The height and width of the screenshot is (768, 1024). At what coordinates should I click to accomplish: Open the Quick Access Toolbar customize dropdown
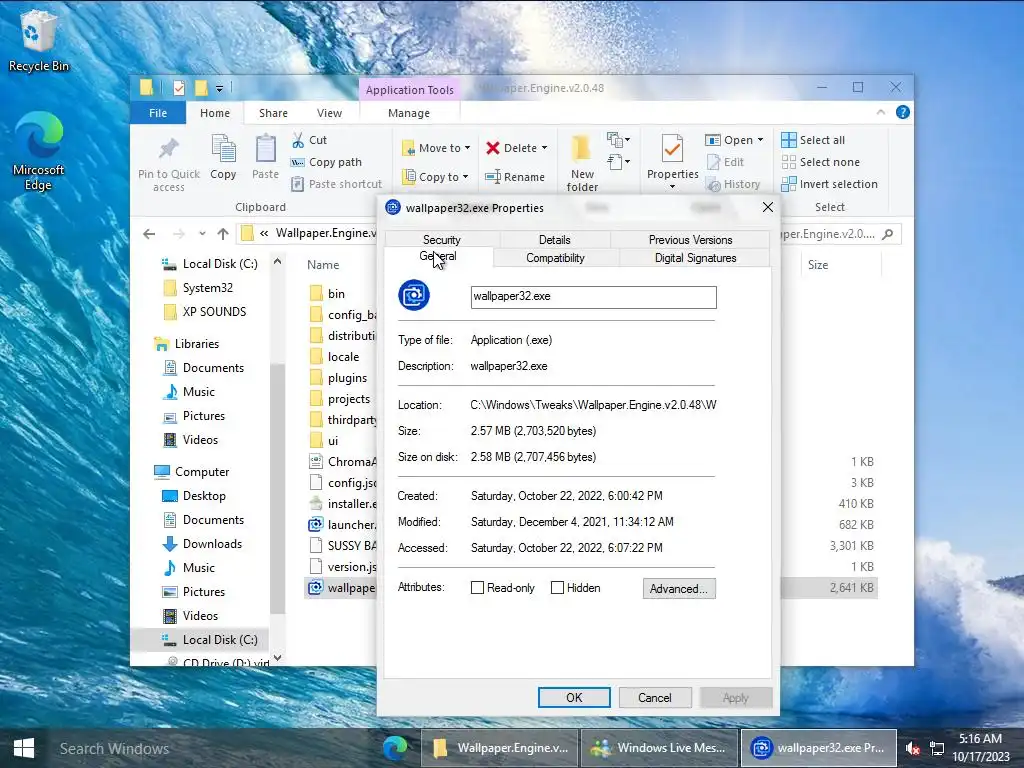[219, 88]
